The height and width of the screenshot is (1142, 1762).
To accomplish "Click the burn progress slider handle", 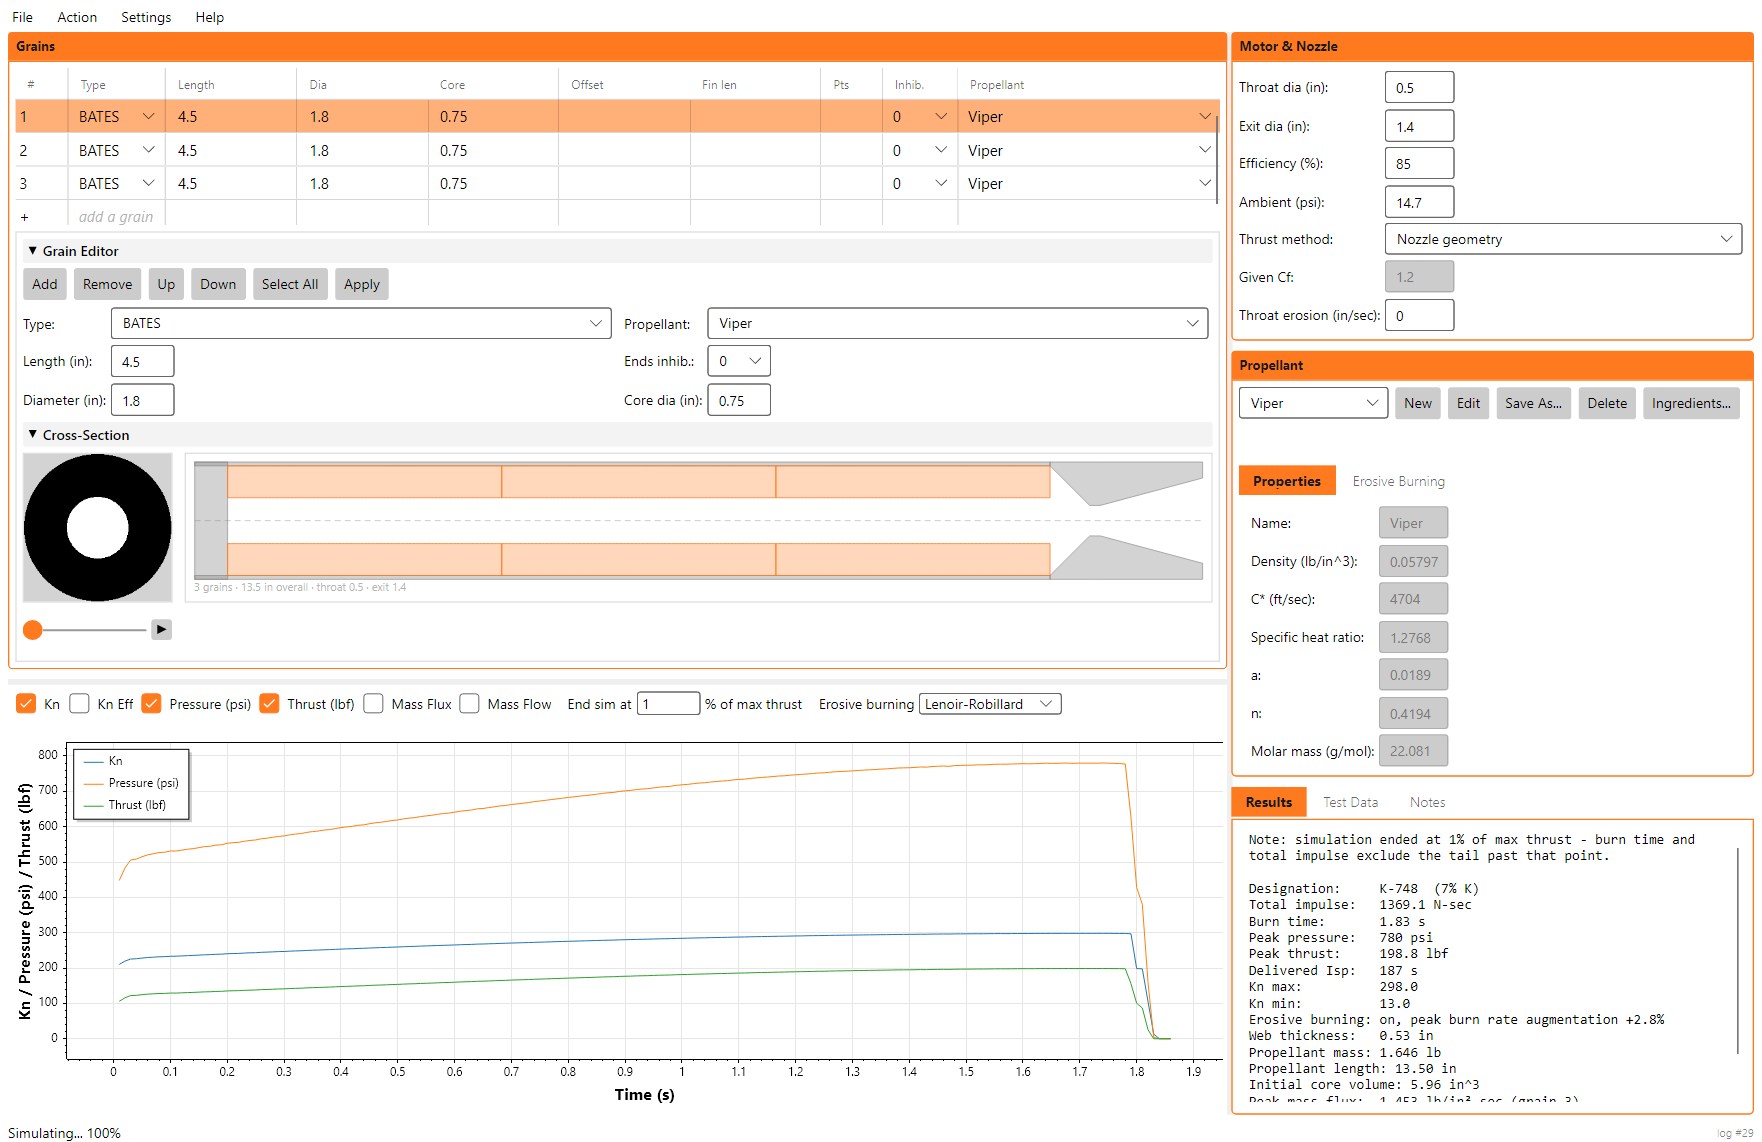I will 33,629.
